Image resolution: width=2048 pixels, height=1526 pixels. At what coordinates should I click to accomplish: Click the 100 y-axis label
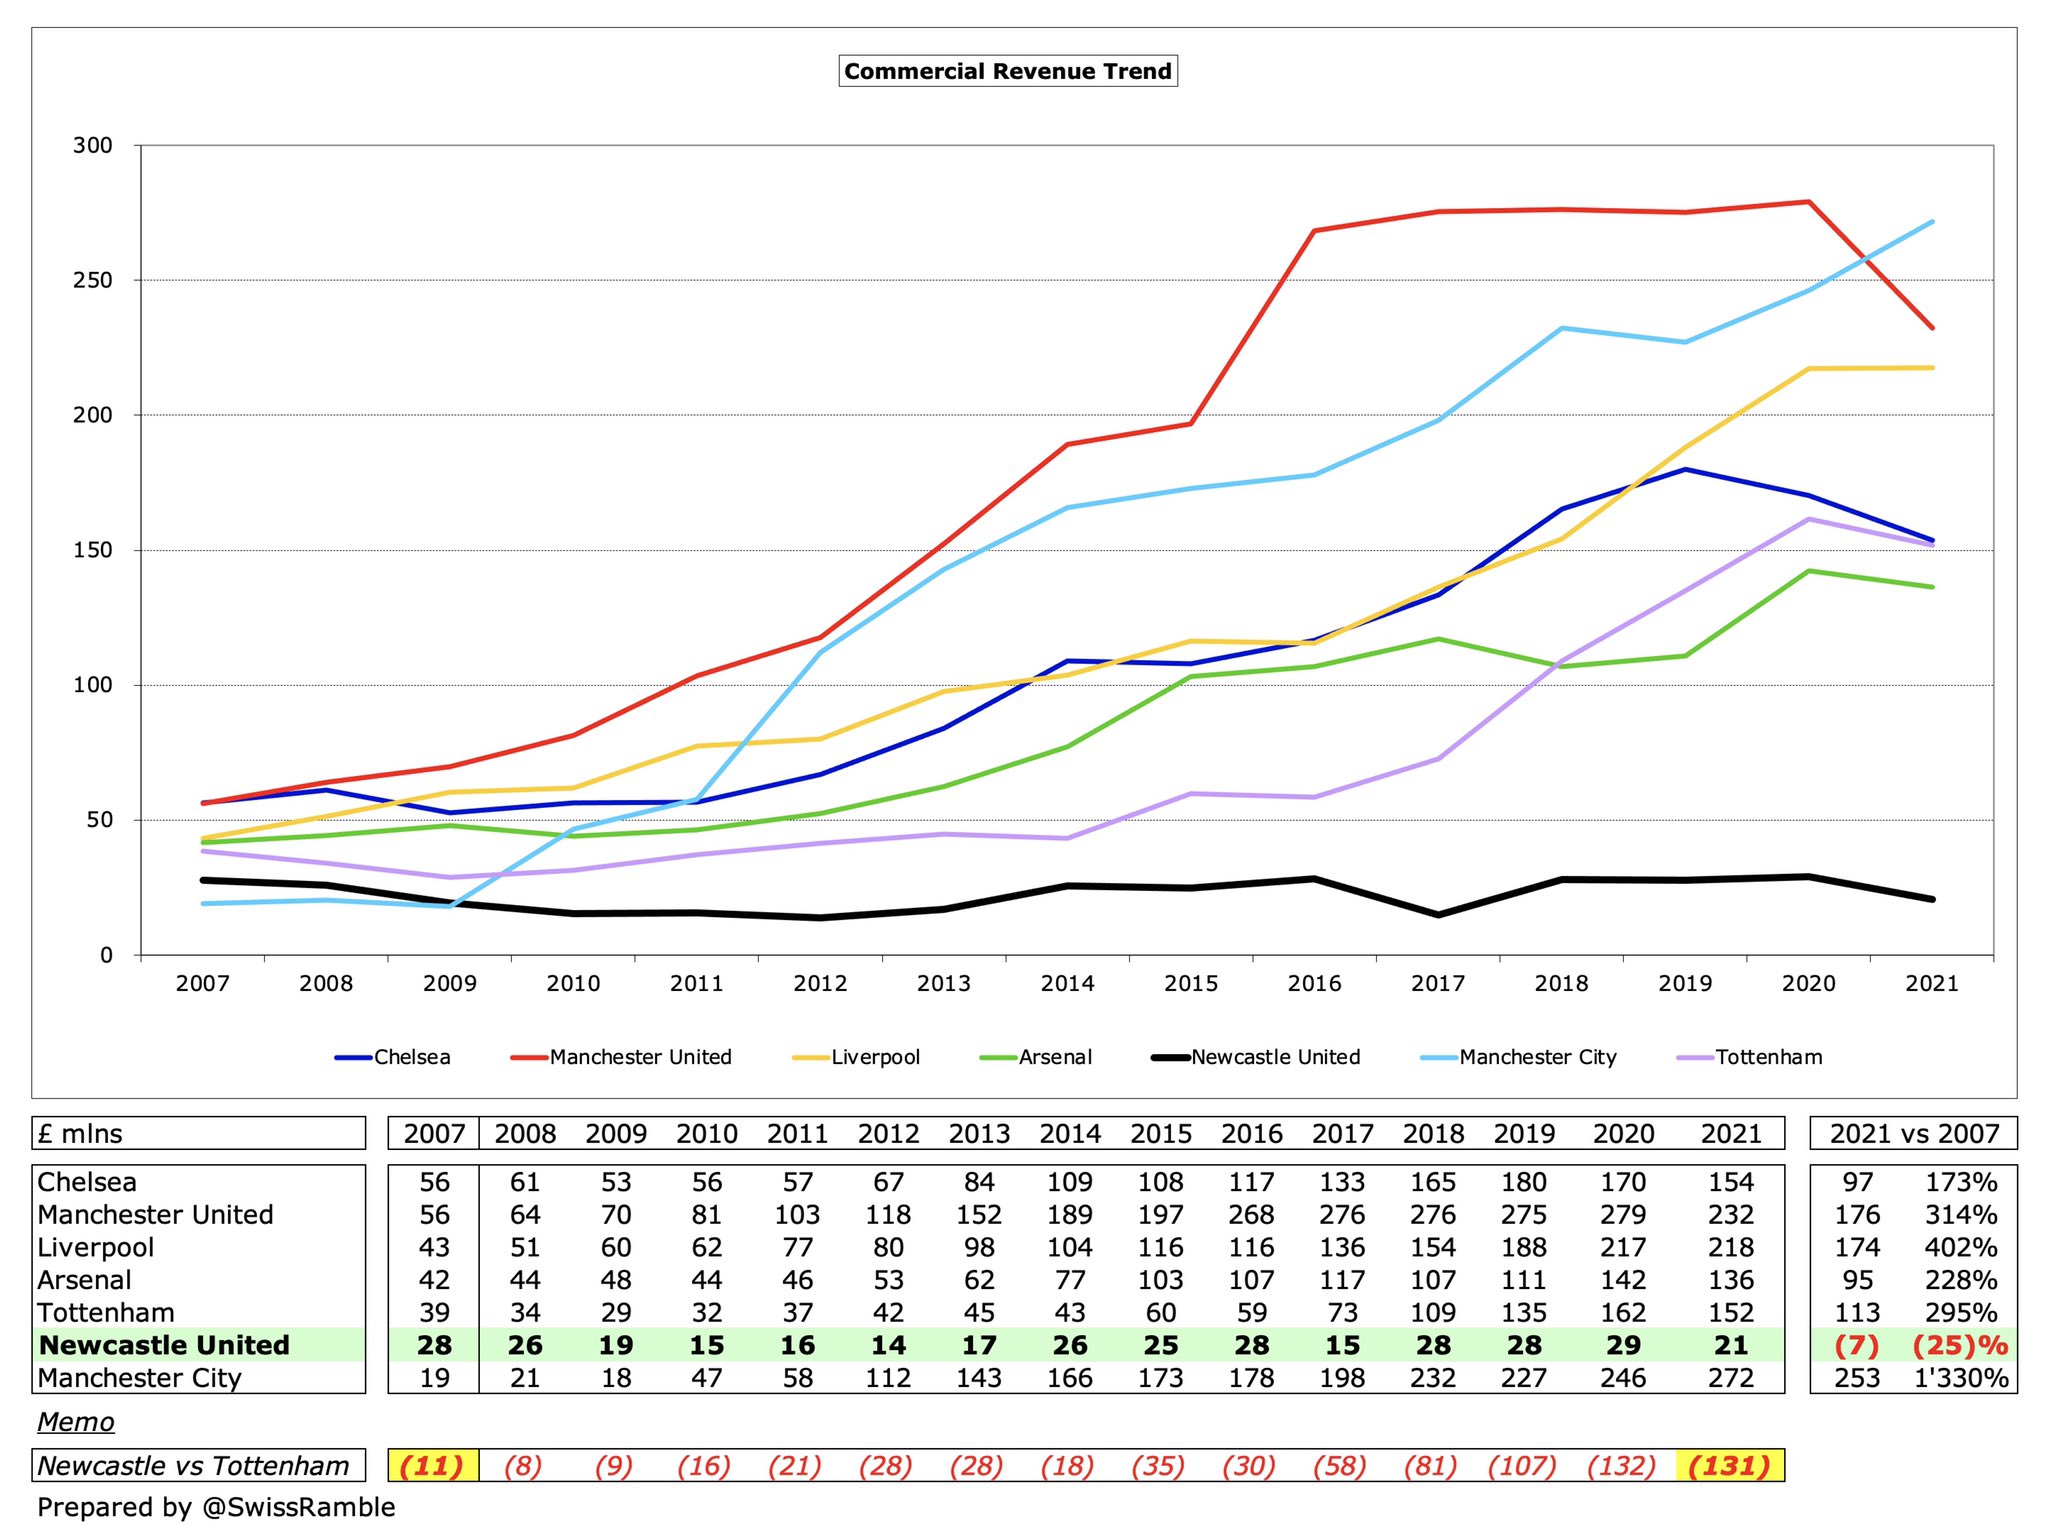(x=93, y=685)
